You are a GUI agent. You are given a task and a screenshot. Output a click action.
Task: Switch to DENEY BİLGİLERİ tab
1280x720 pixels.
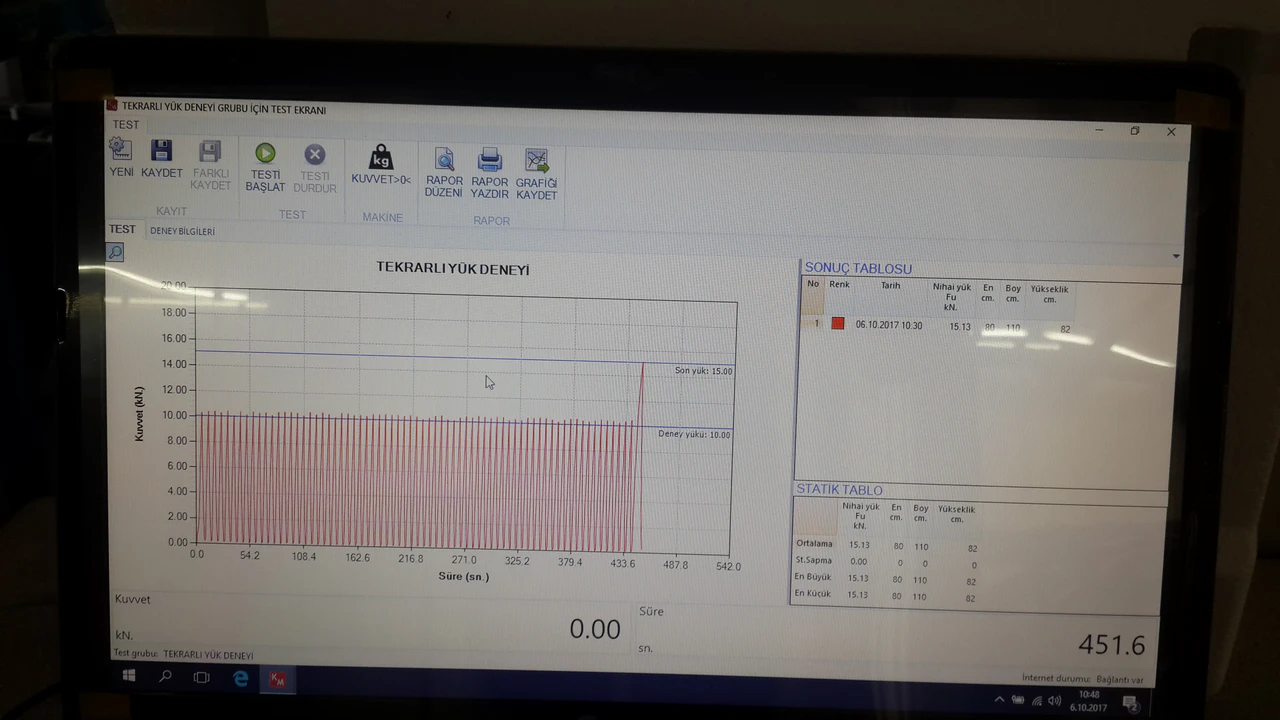182,231
